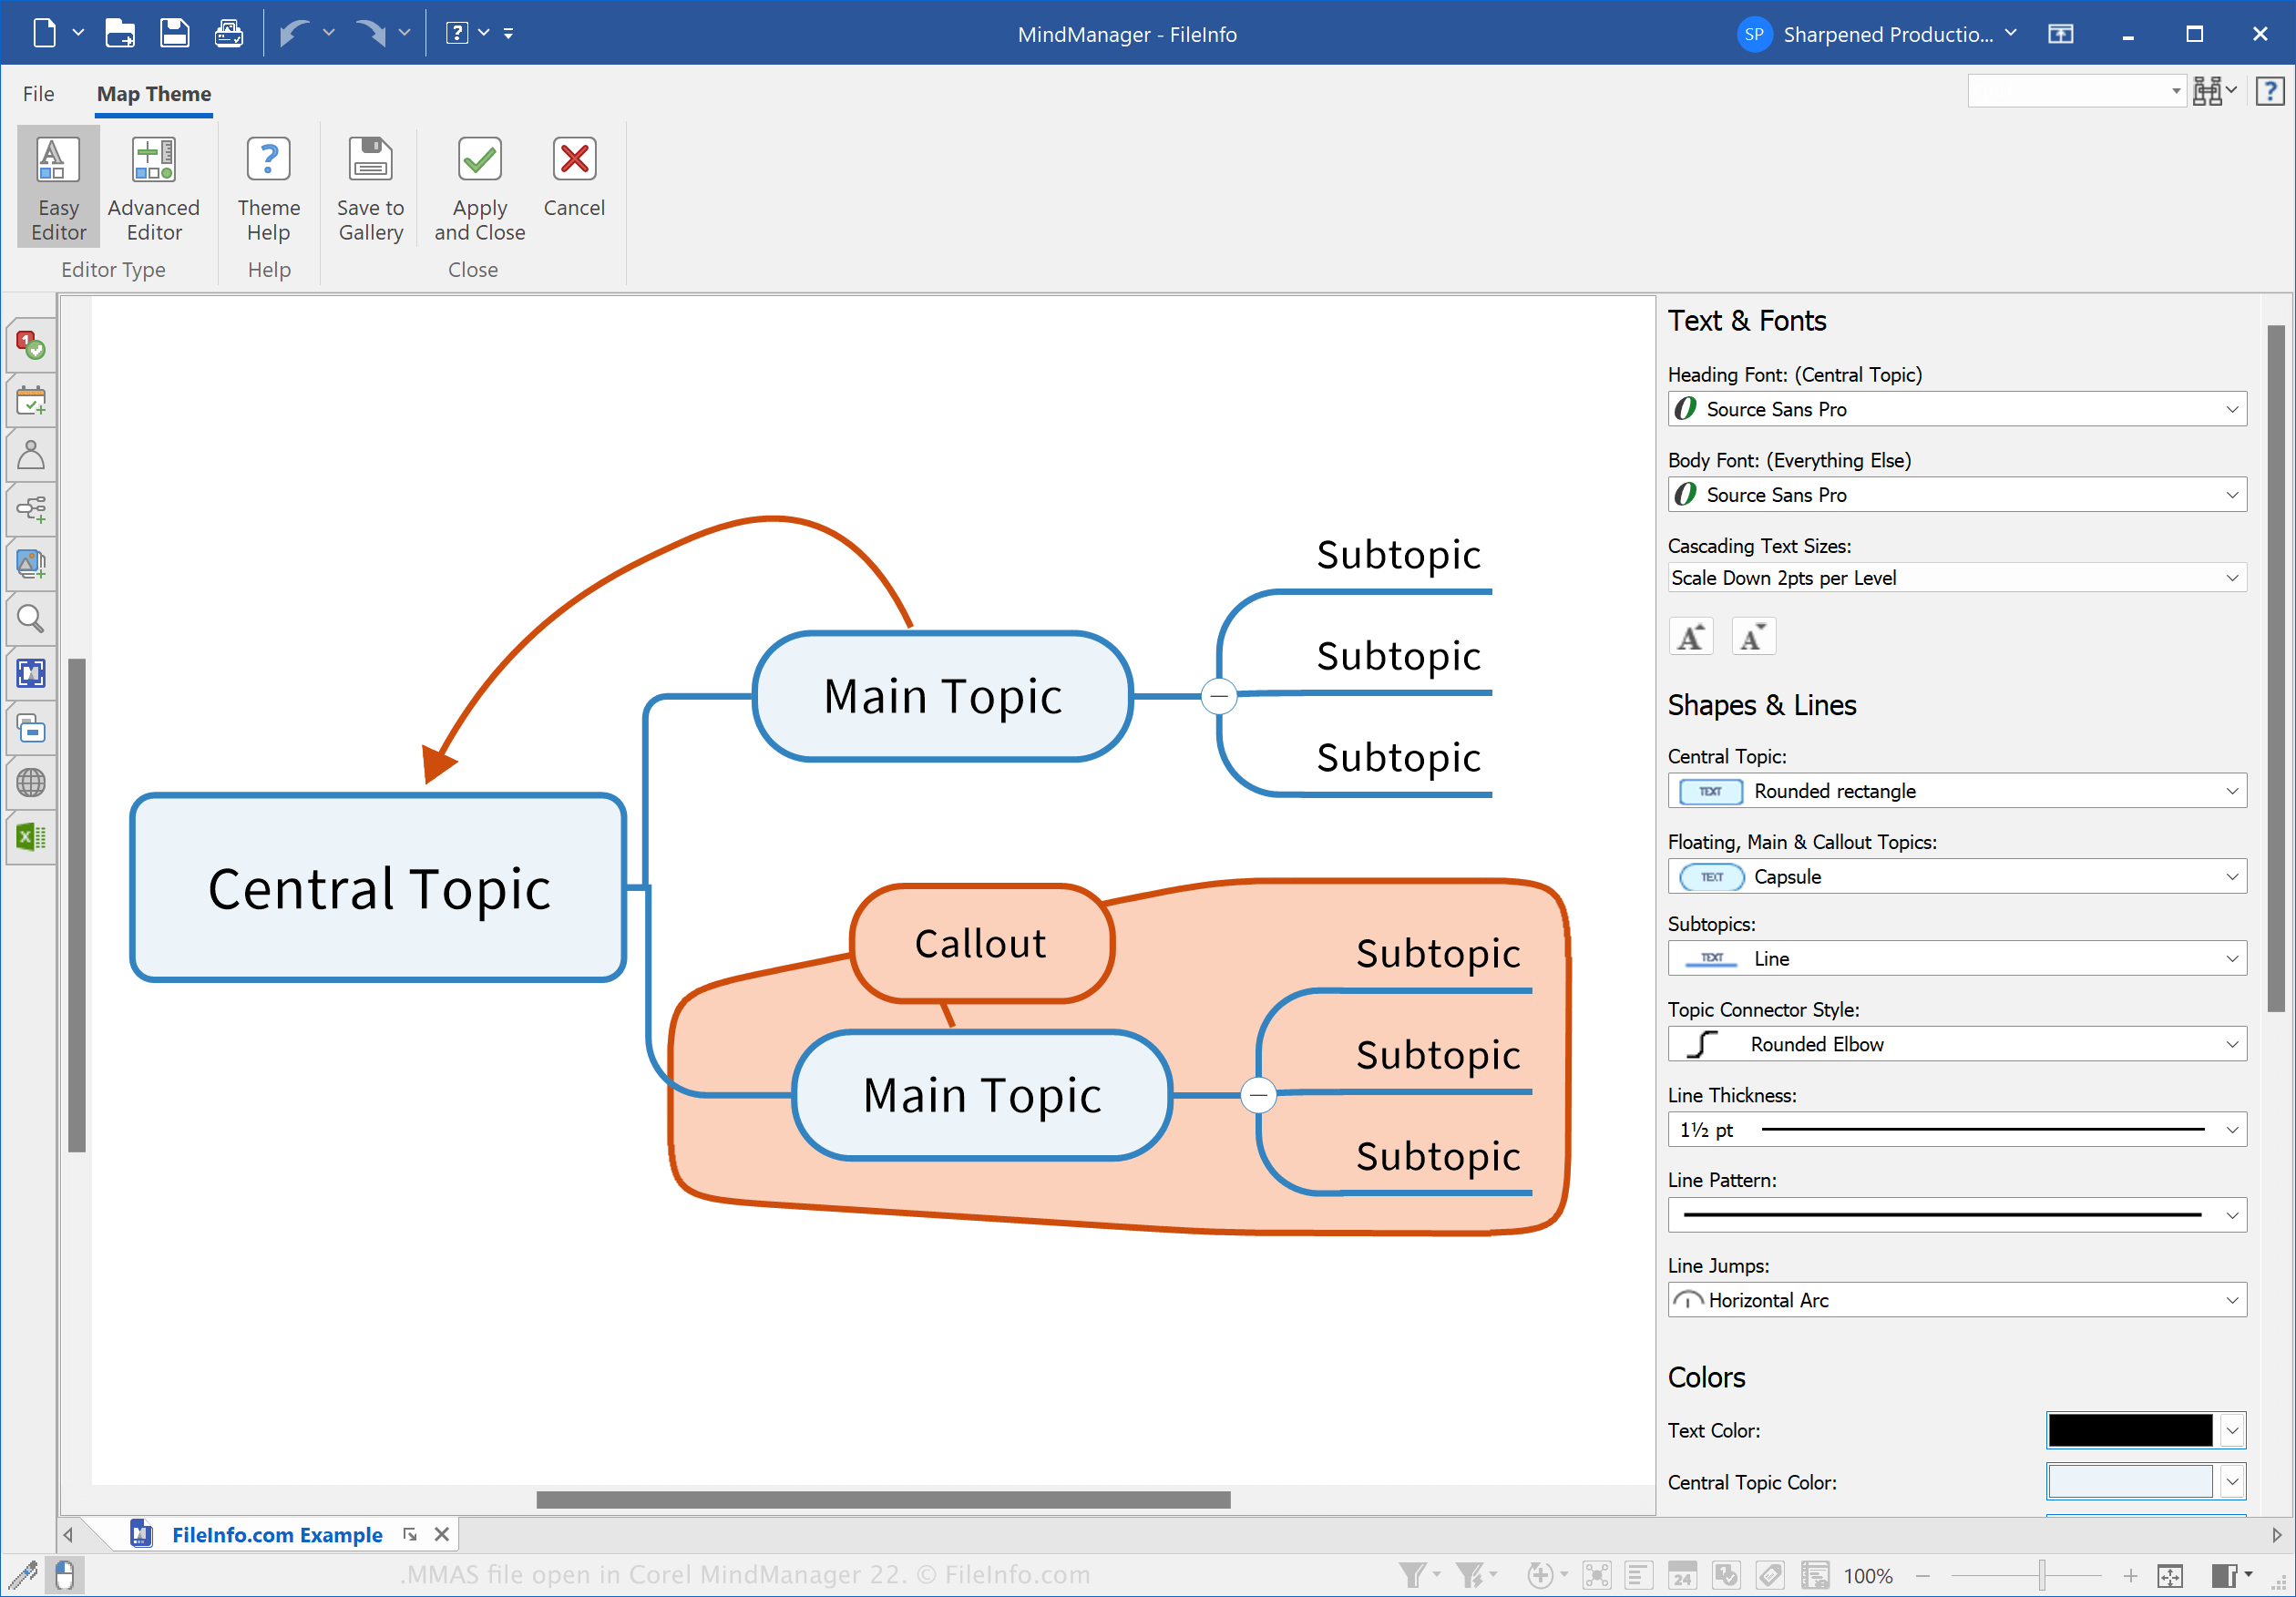This screenshot has width=2296, height=1597.
Task: Click the Print icon in title bar
Action: (x=229, y=33)
